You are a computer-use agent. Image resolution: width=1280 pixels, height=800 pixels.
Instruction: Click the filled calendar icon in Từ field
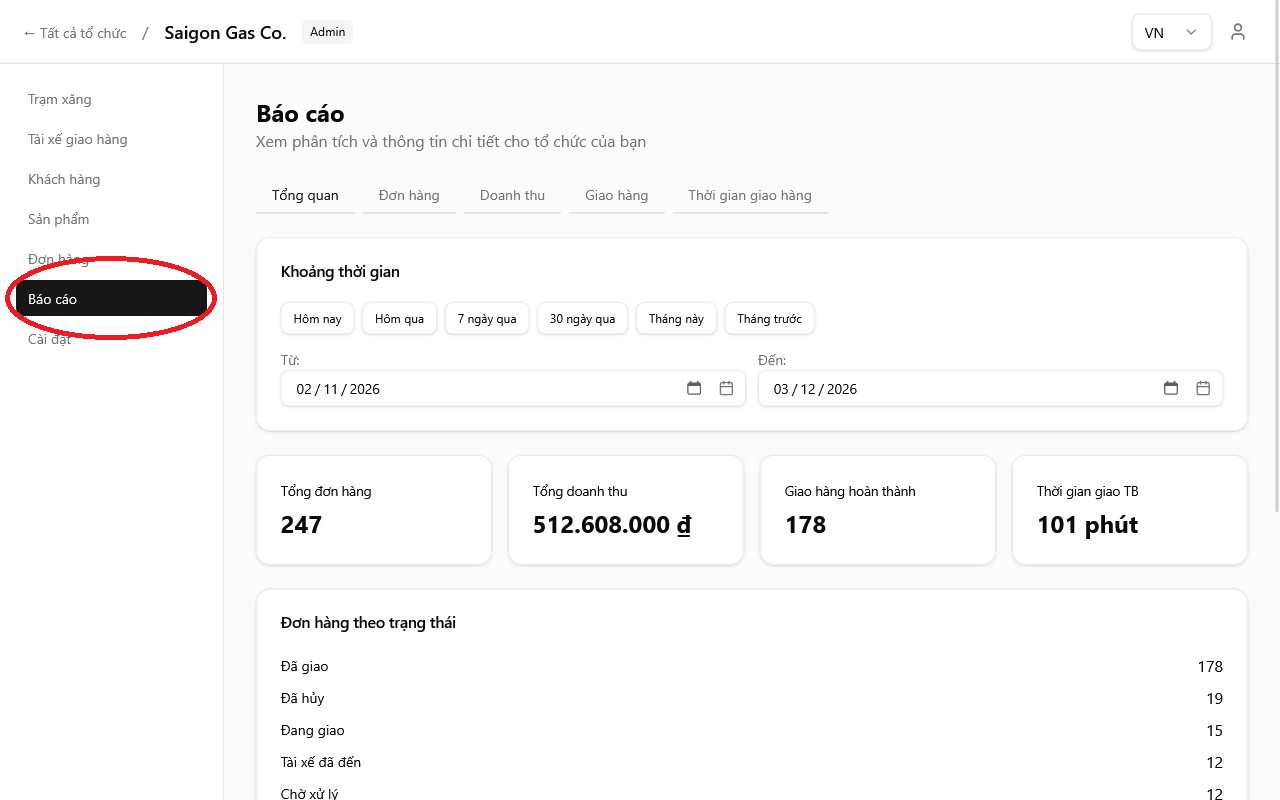[694, 389]
